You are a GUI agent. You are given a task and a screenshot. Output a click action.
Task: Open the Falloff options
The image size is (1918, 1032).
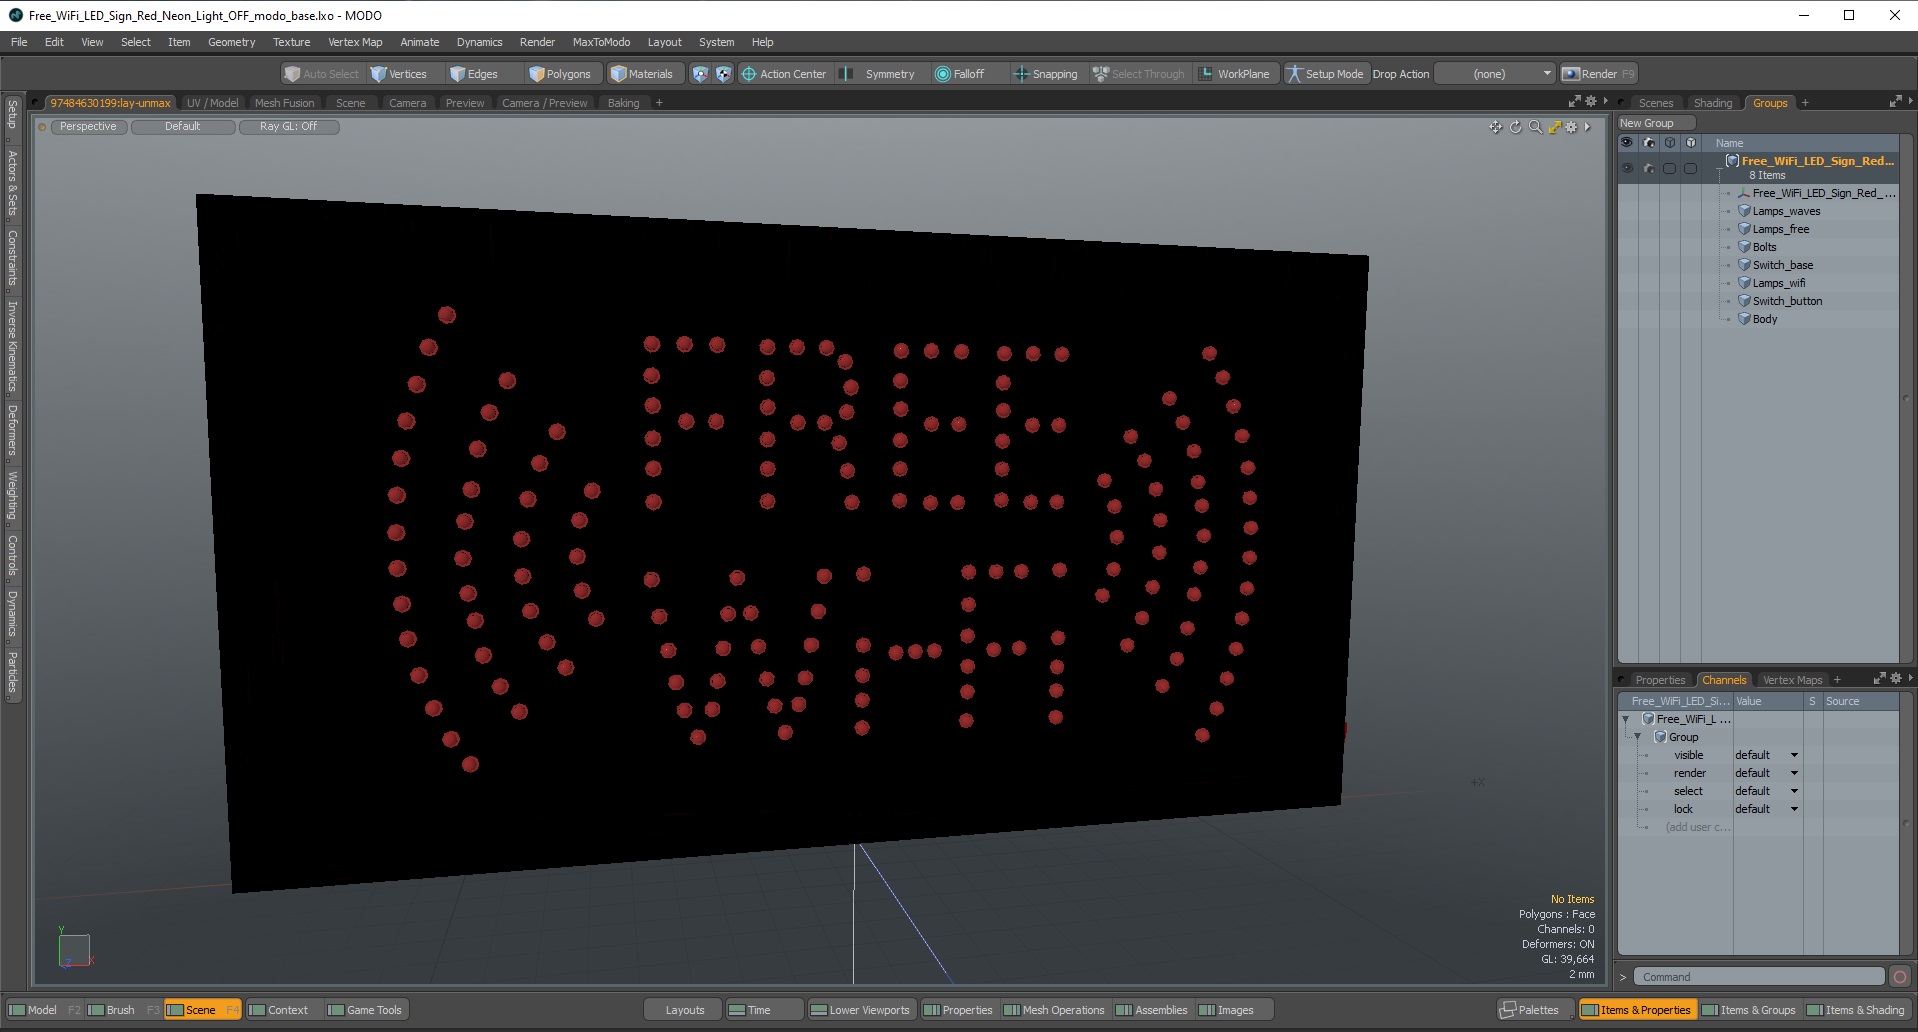point(960,74)
